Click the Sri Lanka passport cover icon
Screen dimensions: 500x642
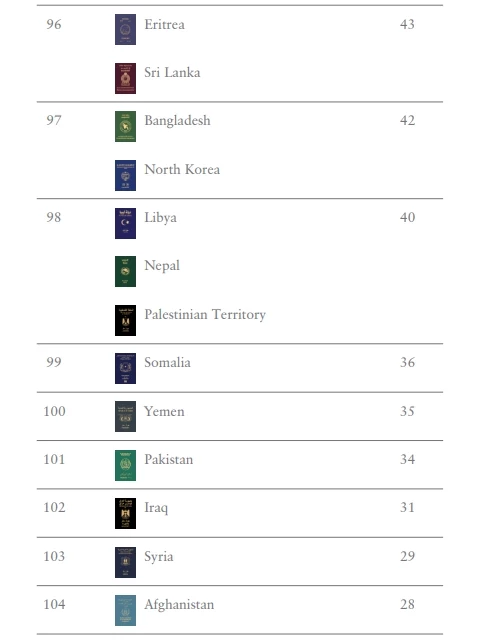[125, 78]
